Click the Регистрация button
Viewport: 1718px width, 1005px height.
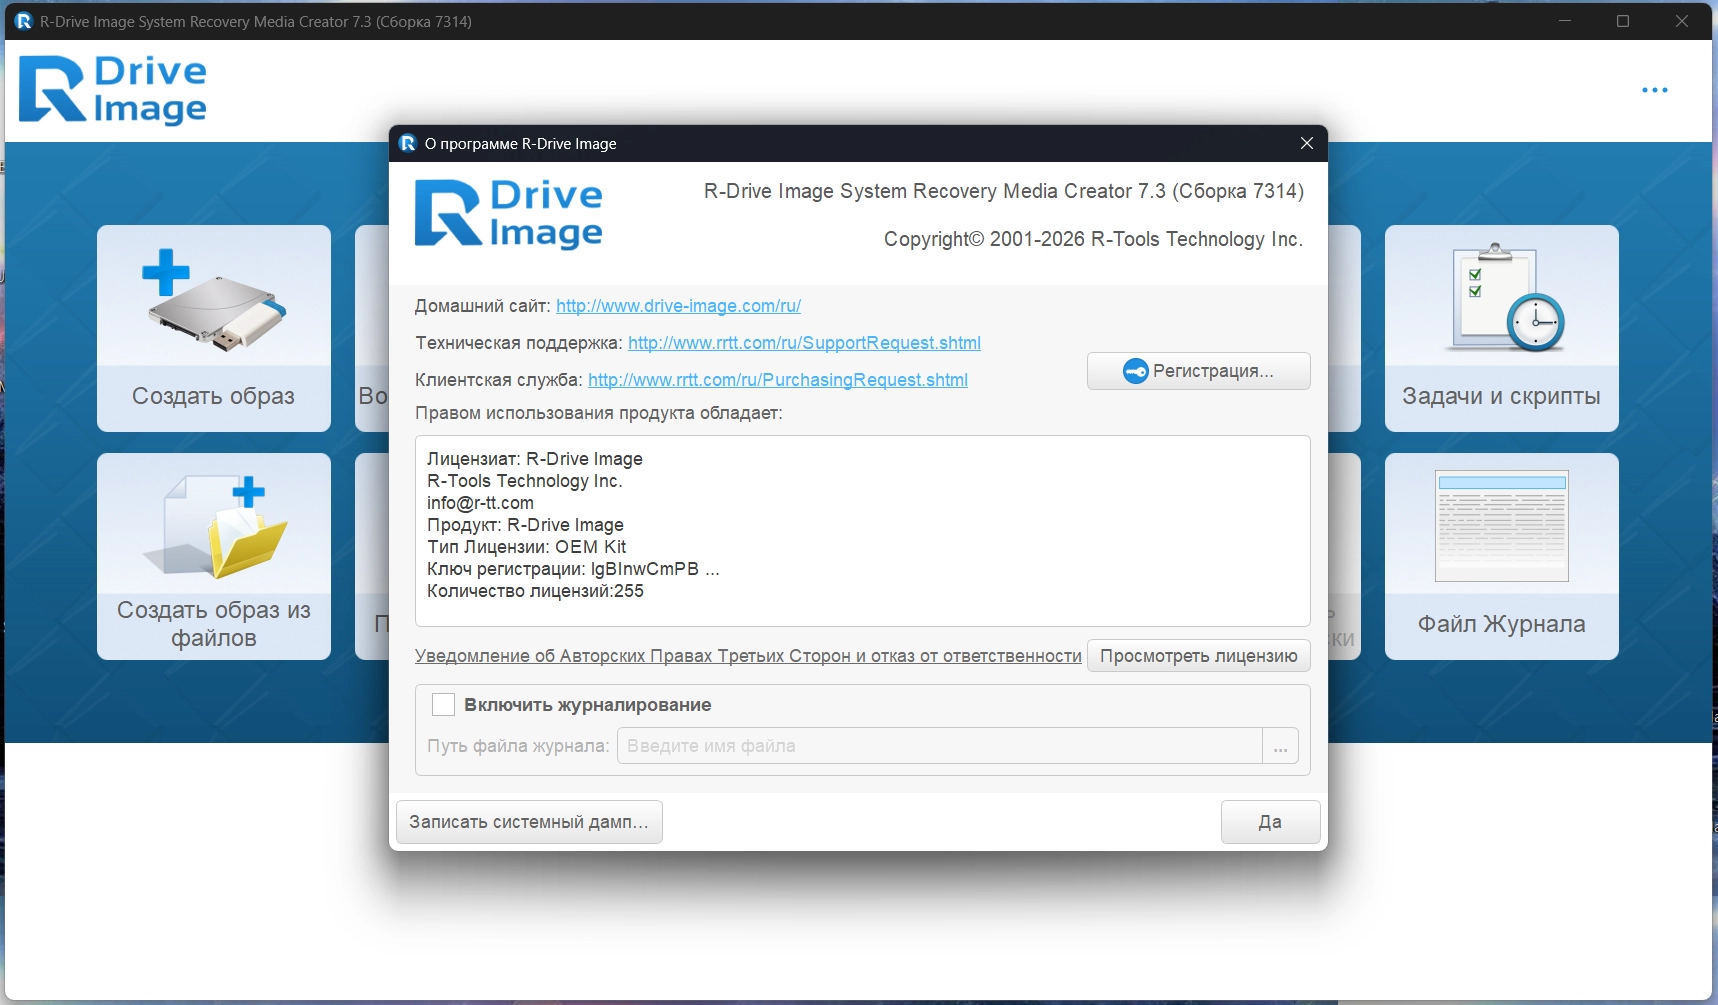[x=1199, y=371]
